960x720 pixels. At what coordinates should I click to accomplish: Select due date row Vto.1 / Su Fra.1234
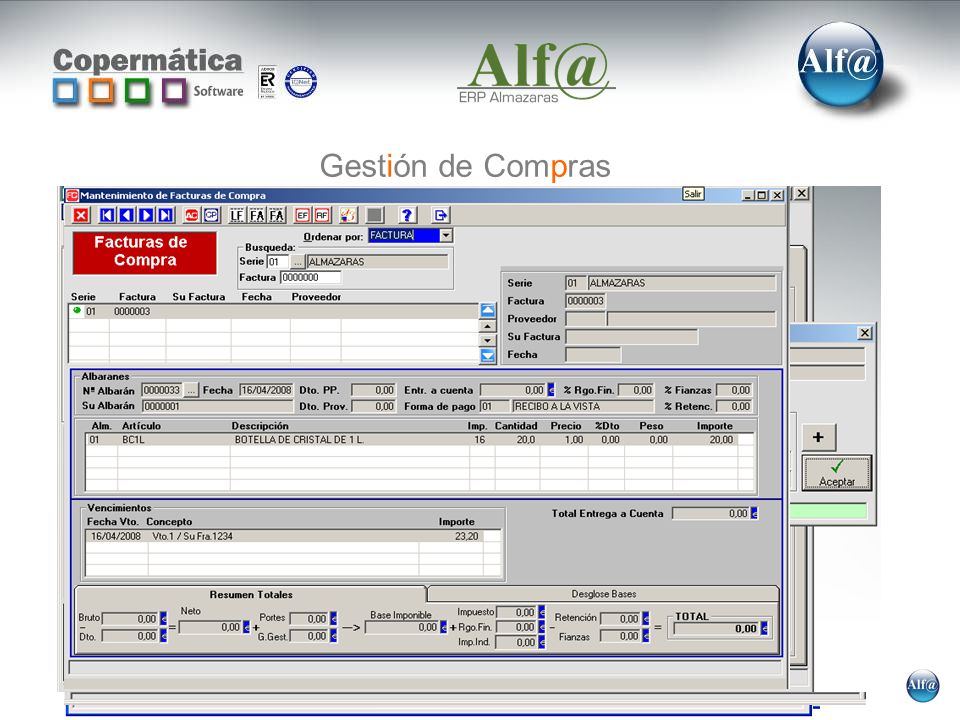293,536
